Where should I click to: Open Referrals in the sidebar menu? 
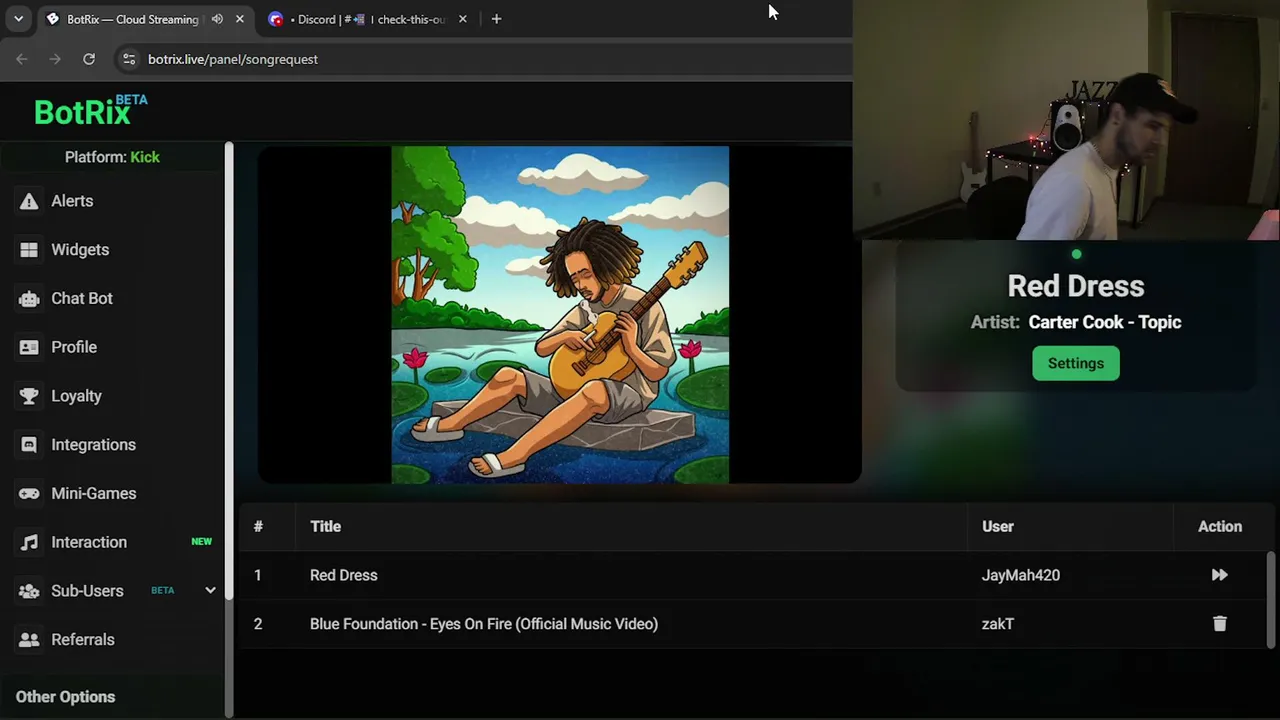coord(83,640)
